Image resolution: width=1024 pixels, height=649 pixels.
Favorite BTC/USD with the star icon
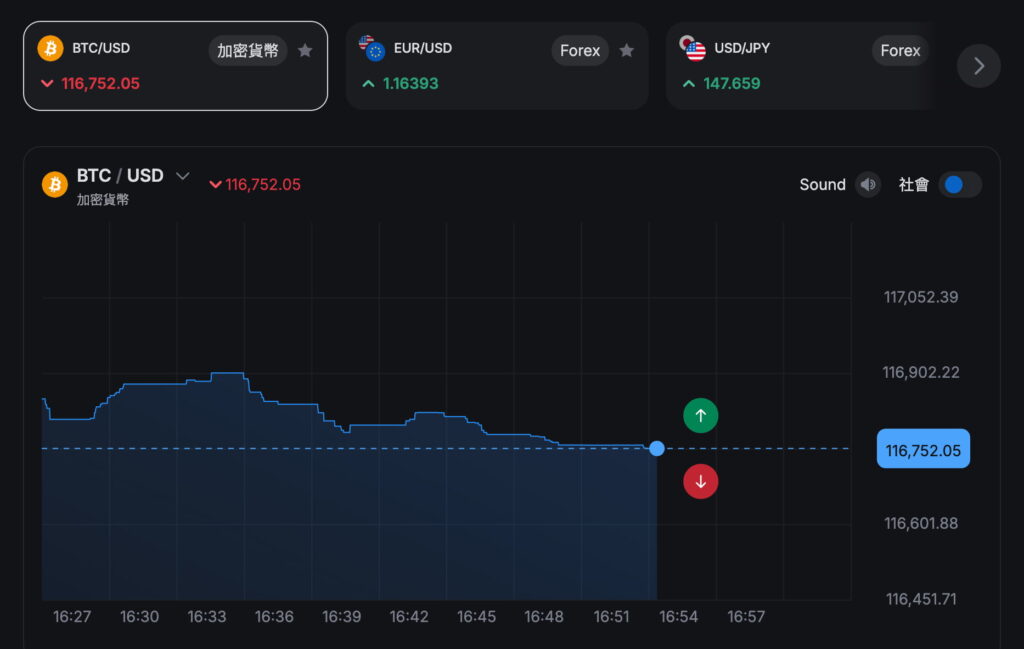point(305,51)
